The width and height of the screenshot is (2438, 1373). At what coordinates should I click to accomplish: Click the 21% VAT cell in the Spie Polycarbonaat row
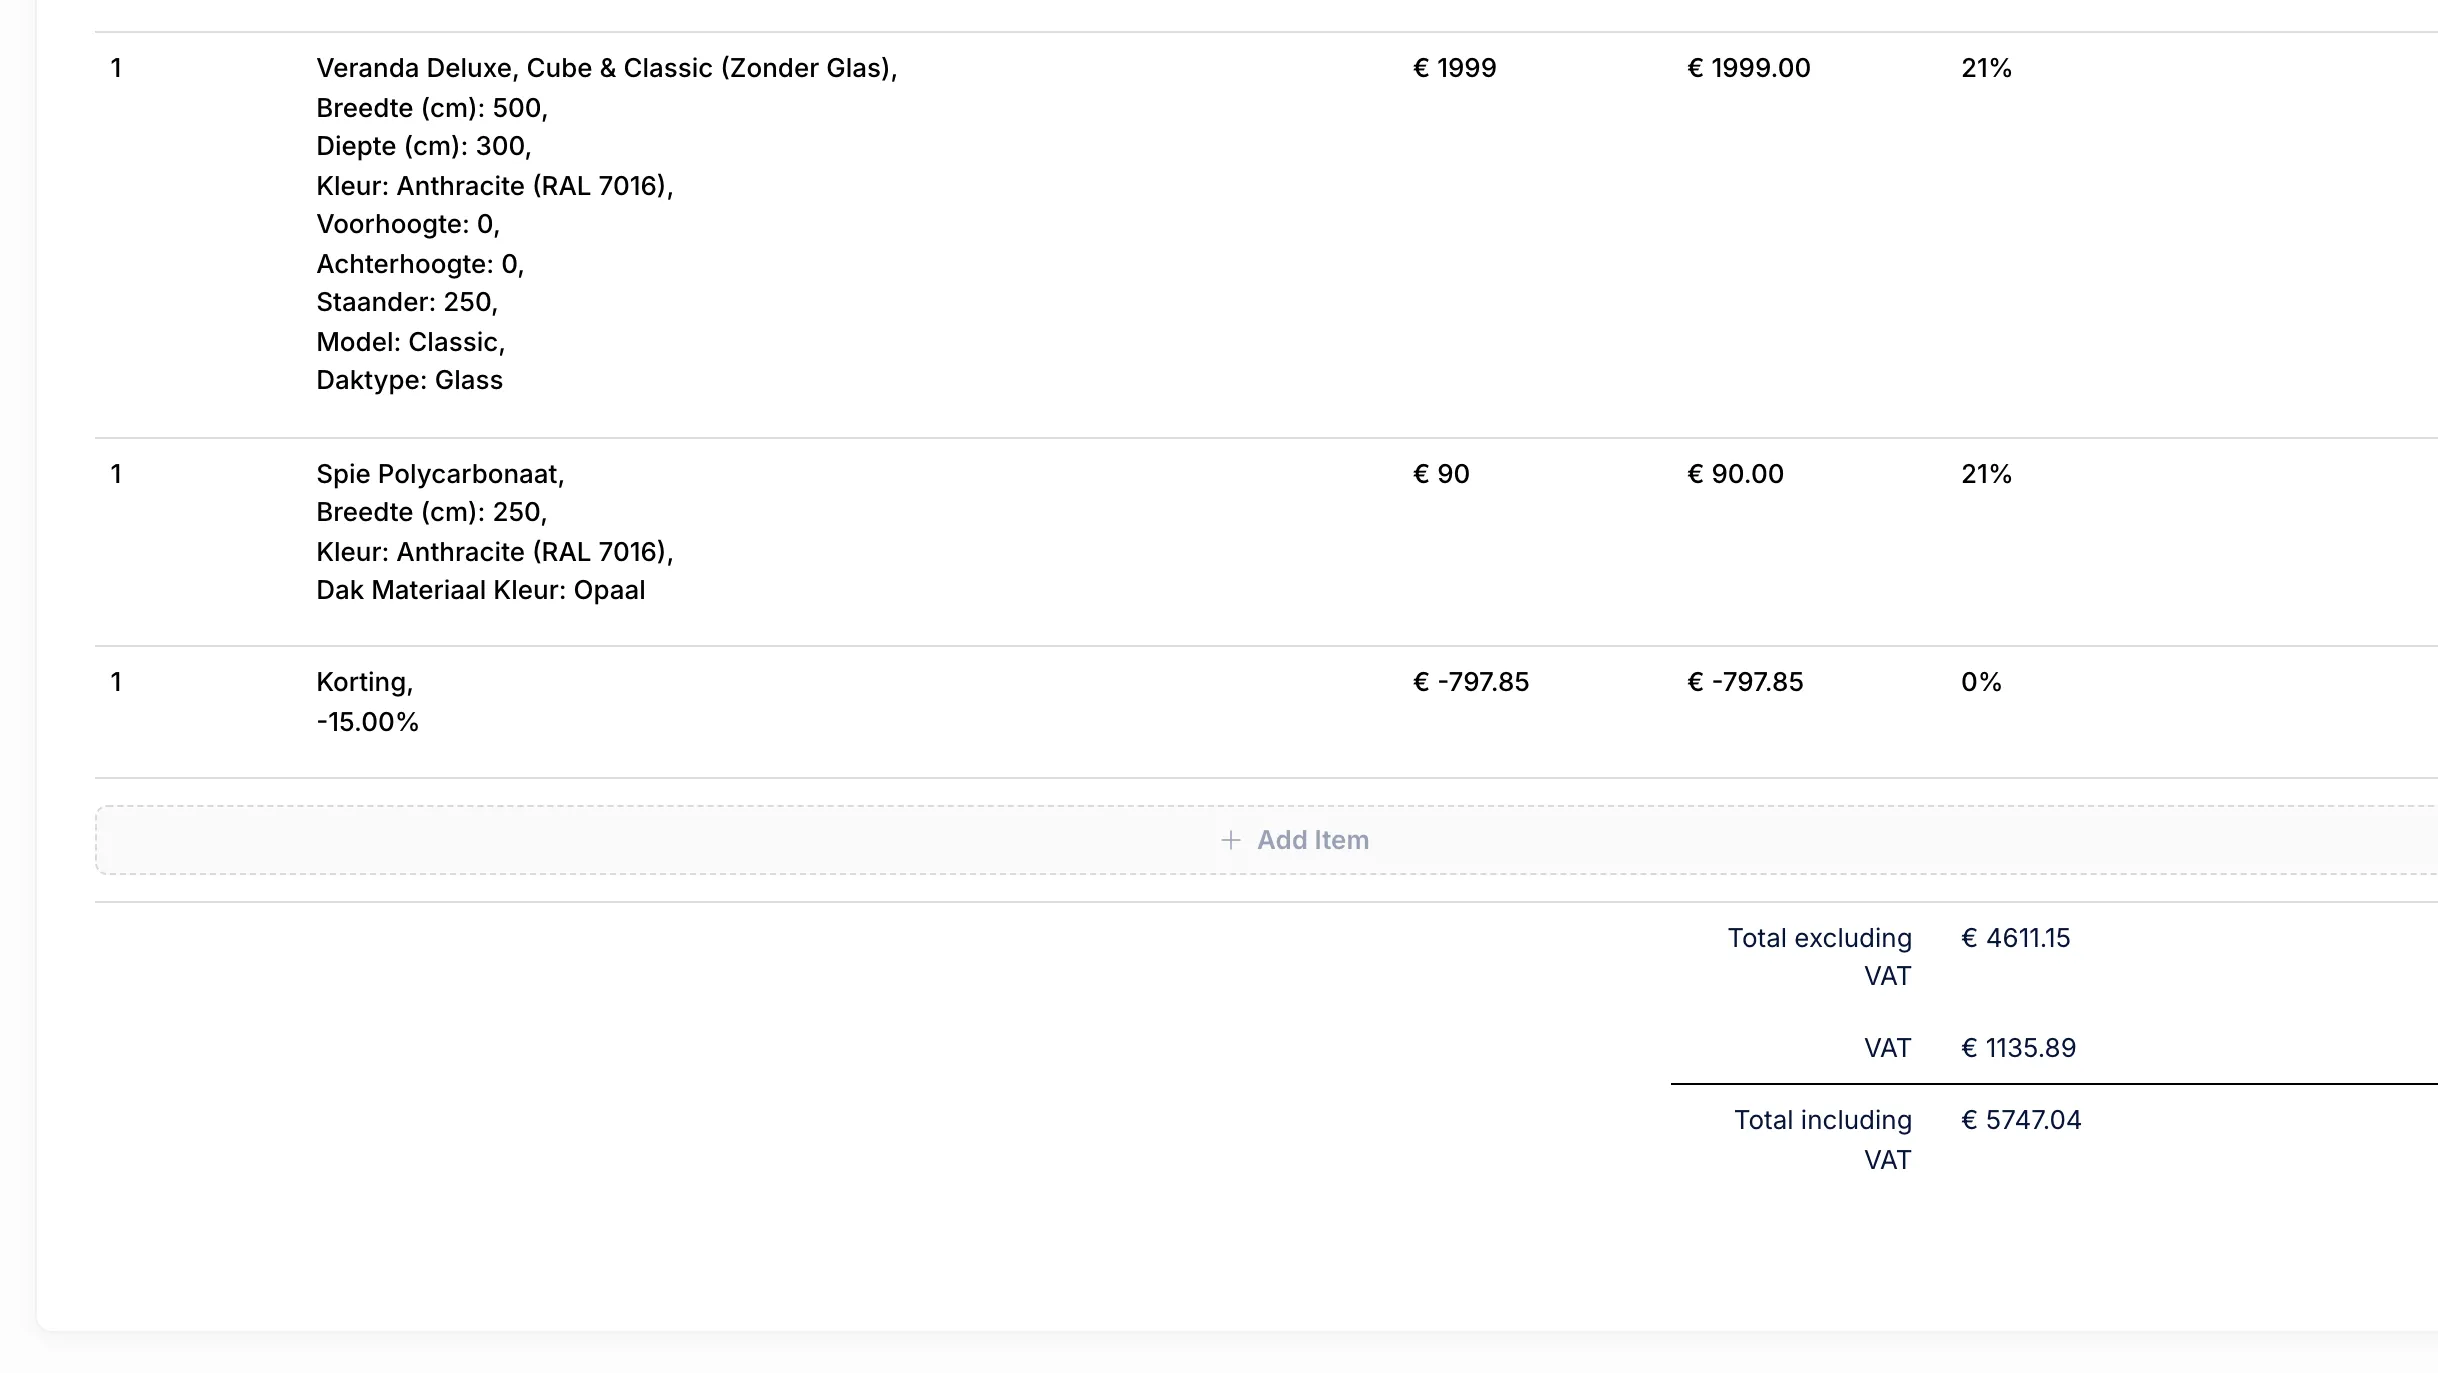coord(1986,474)
